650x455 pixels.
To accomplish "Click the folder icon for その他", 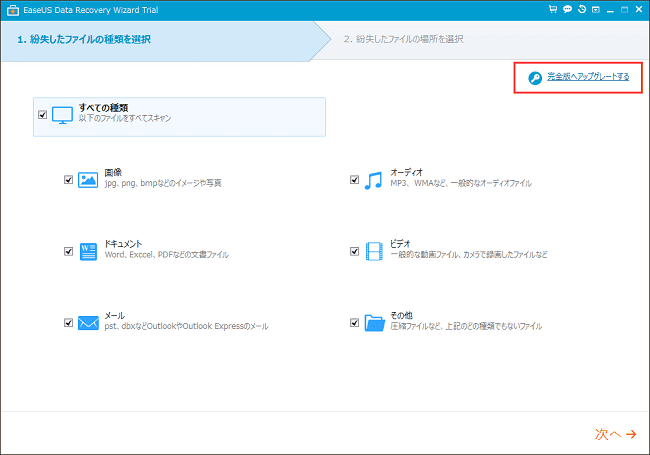I will (x=375, y=323).
